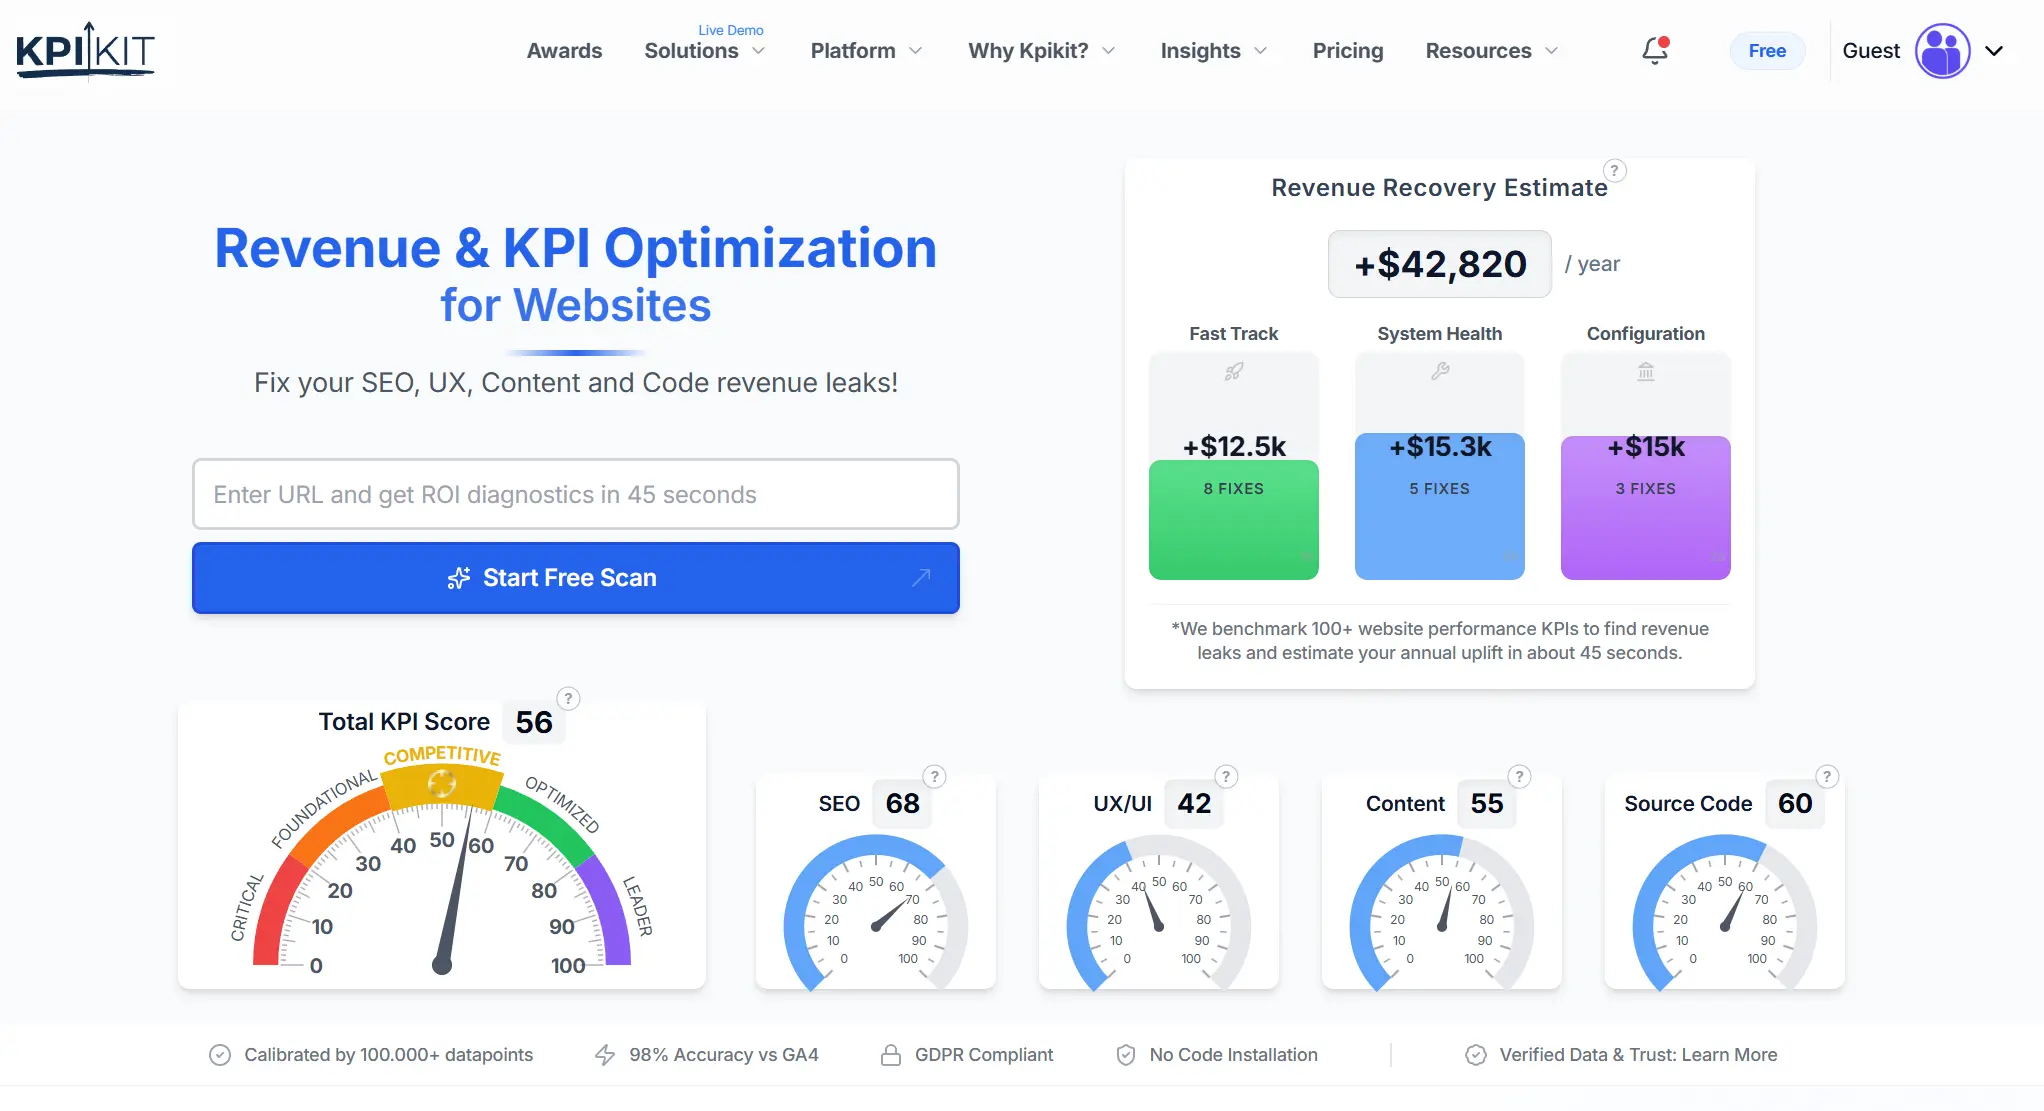Click the Content score value 55
This screenshot has width=2044, height=1111.
[1487, 804]
